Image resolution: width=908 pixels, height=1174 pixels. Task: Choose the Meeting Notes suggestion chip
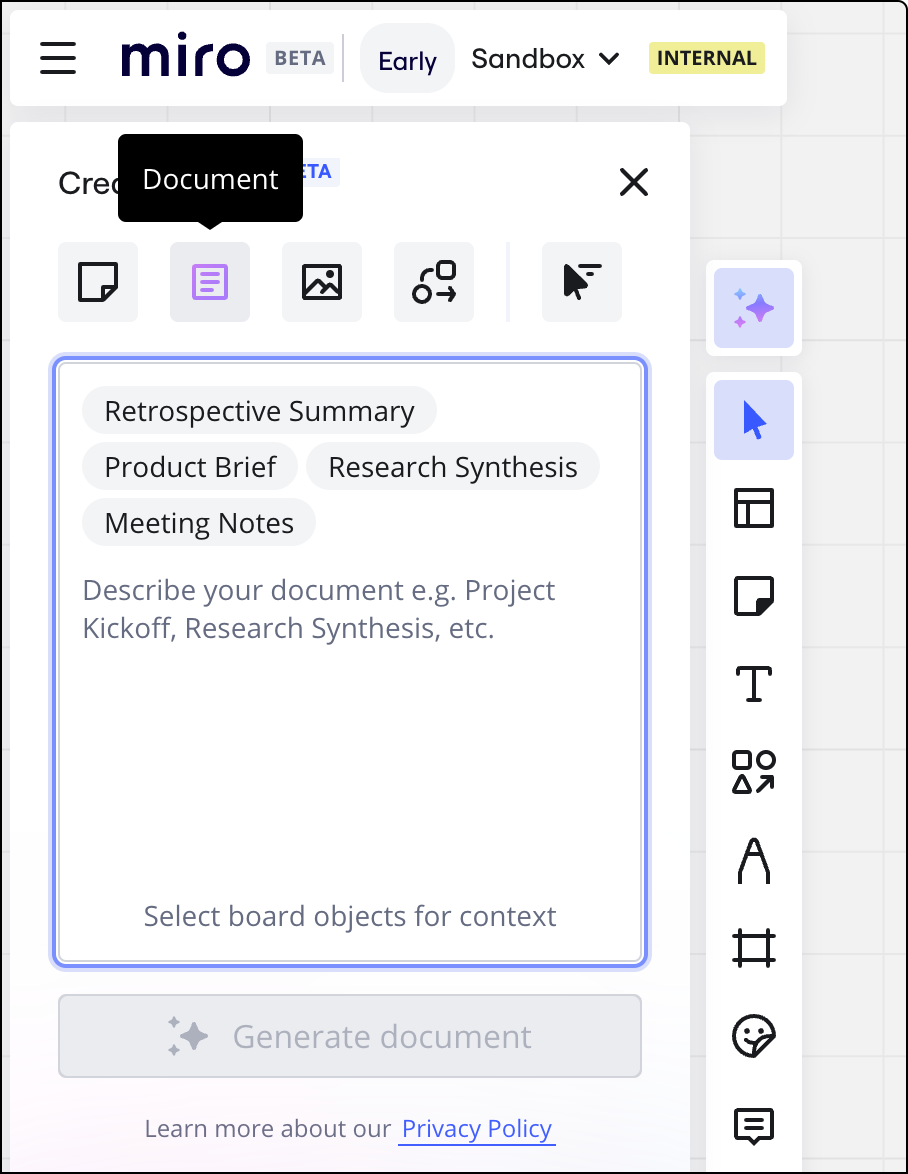click(199, 523)
